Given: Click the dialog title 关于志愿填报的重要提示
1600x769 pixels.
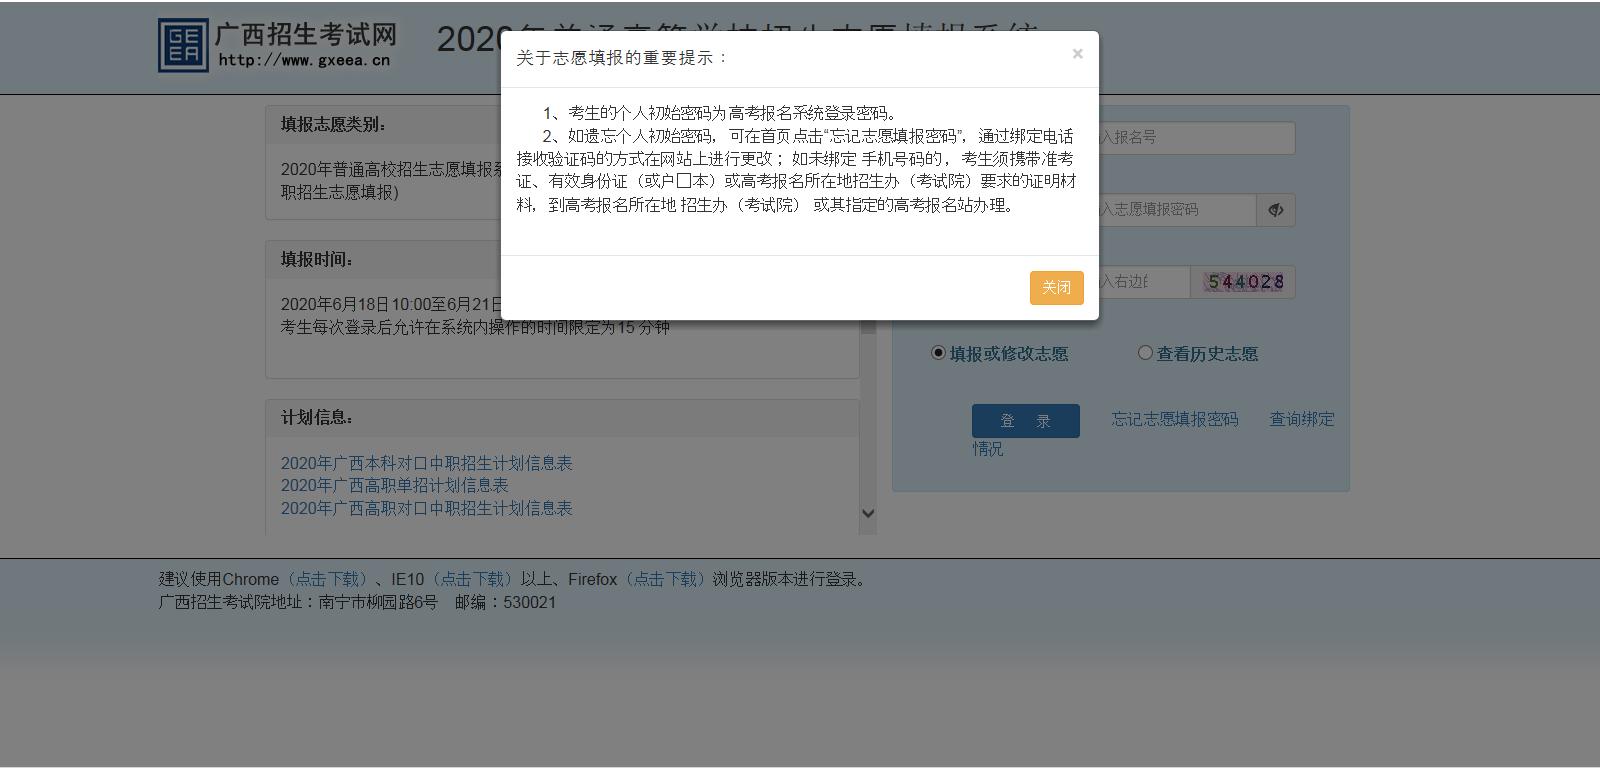Looking at the screenshot, I should (x=622, y=58).
